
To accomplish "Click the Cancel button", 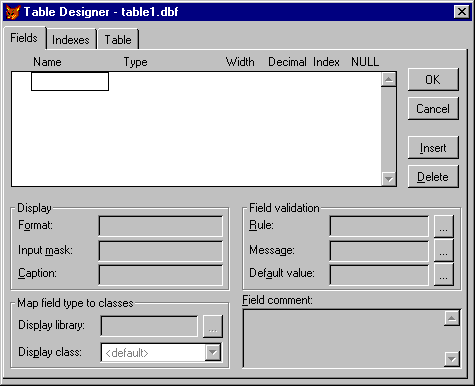I will click(433, 109).
